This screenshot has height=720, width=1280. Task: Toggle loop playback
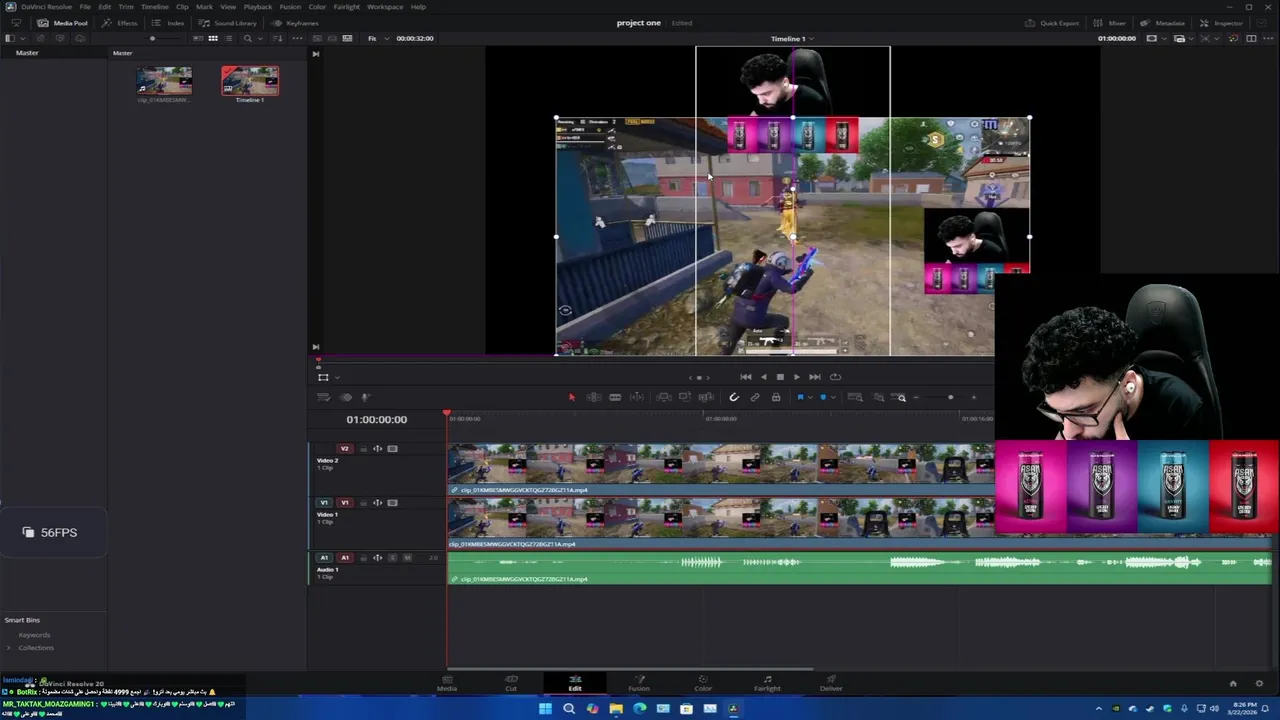click(835, 377)
